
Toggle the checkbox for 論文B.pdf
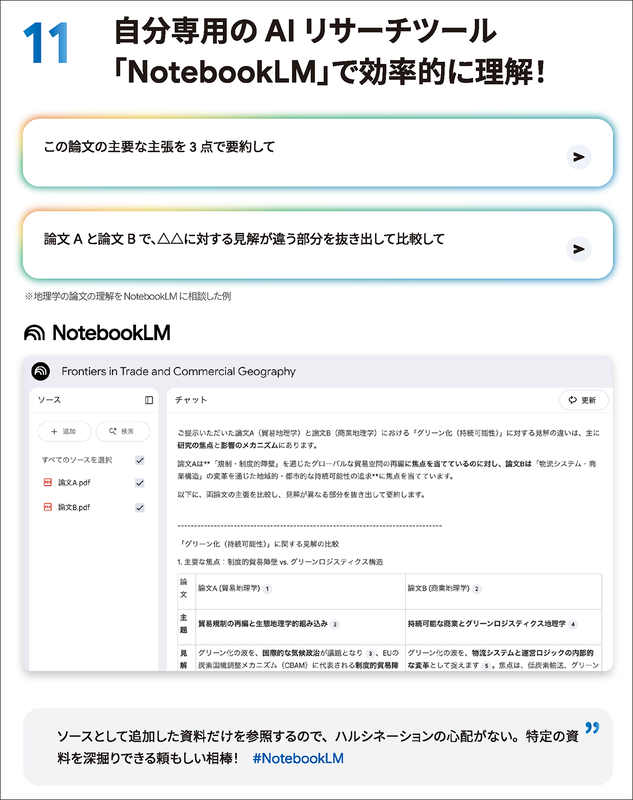140,507
